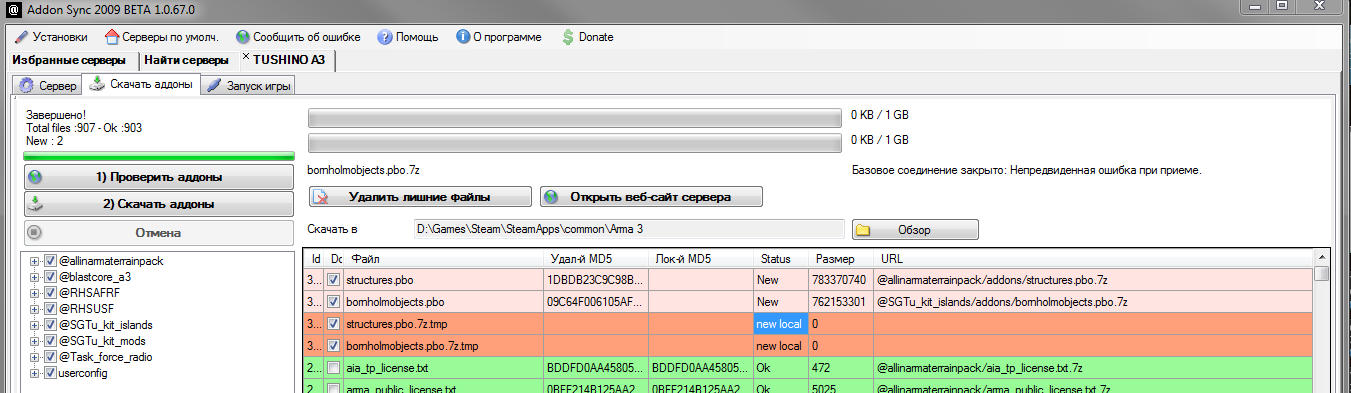Uncheck the structures.pbo.7z.tmp row checkbox

coord(334,324)
